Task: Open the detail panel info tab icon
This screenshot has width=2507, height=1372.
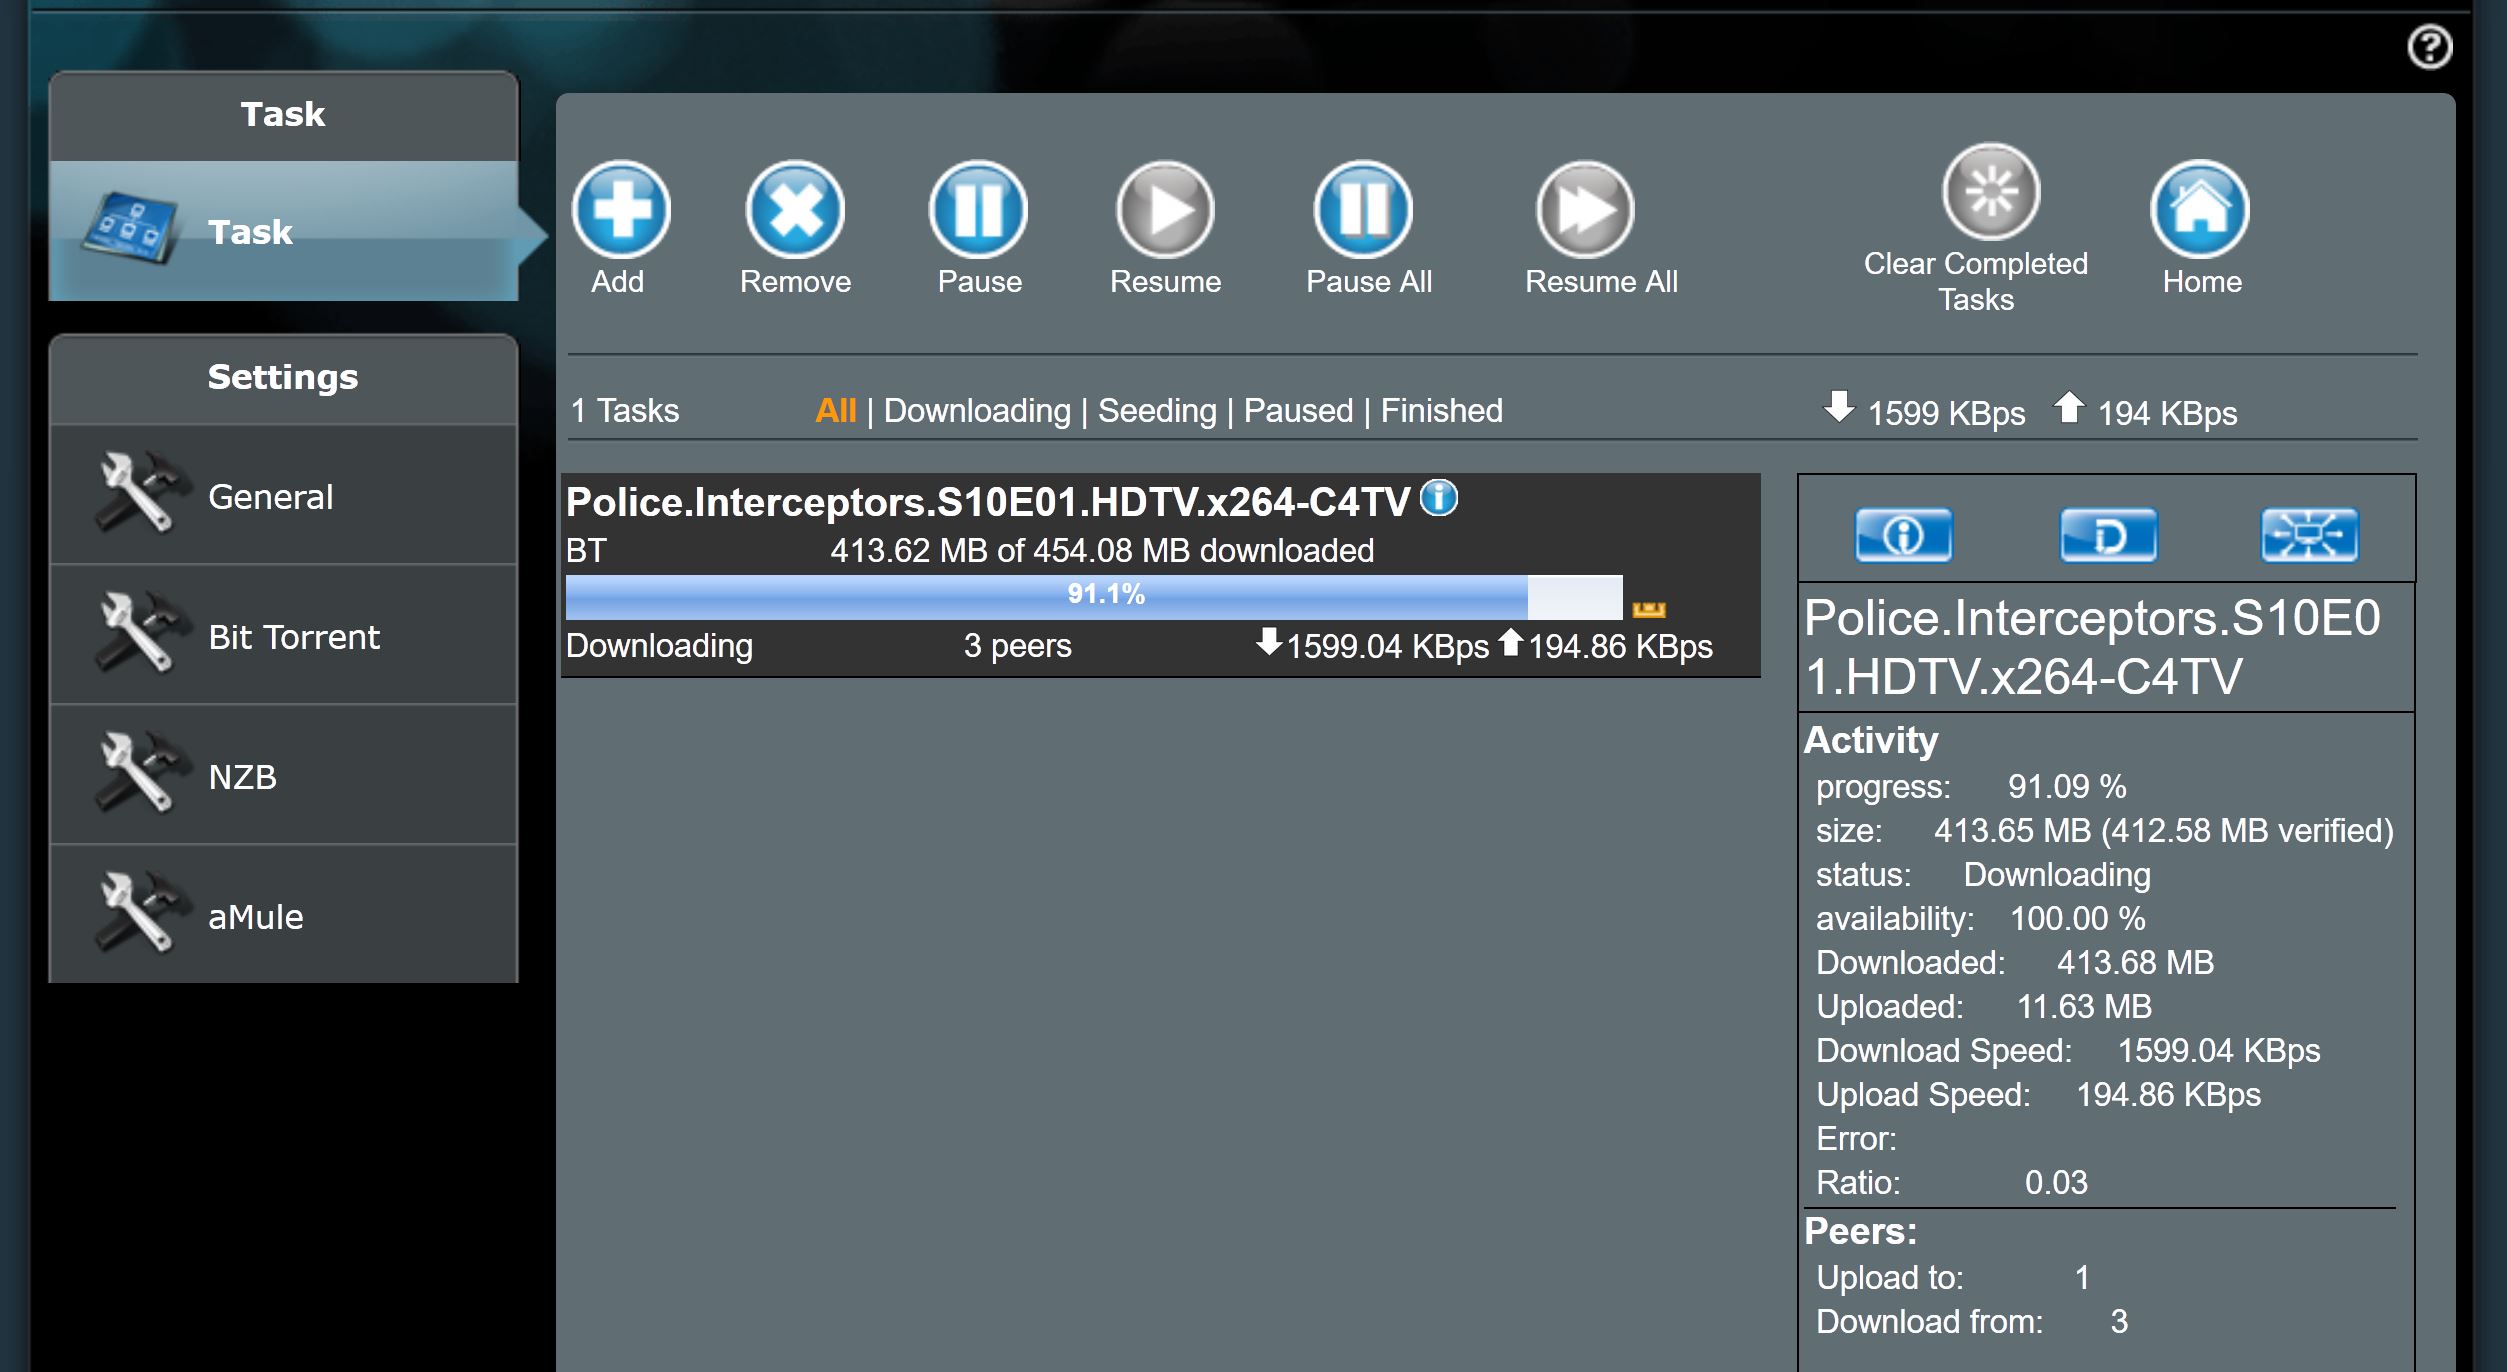Action: (x=1904, y=536)
